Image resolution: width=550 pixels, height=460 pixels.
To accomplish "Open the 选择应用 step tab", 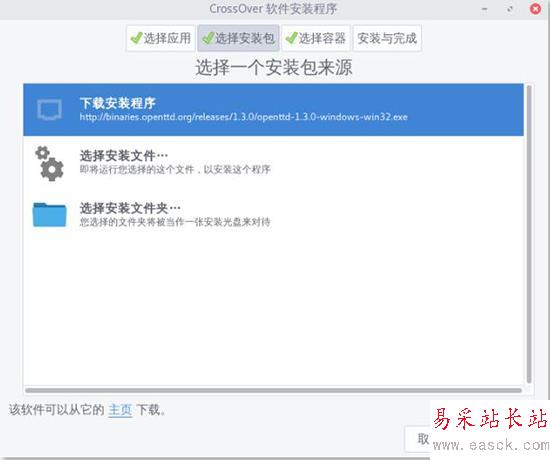I will 161,38.
